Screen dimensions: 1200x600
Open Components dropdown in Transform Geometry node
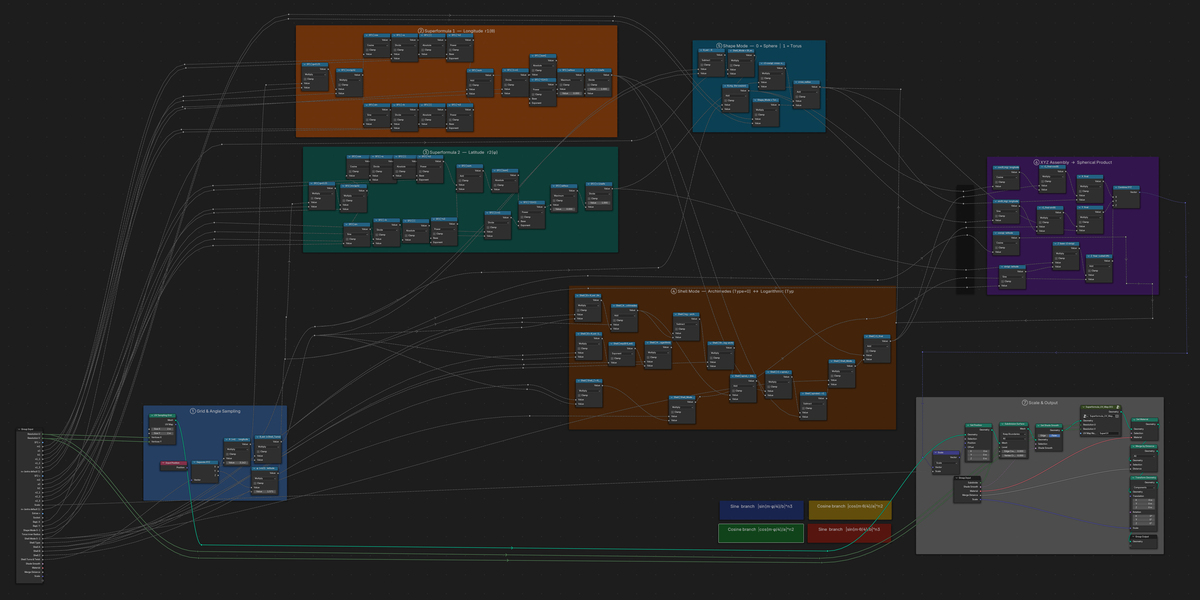[1144, 487]
